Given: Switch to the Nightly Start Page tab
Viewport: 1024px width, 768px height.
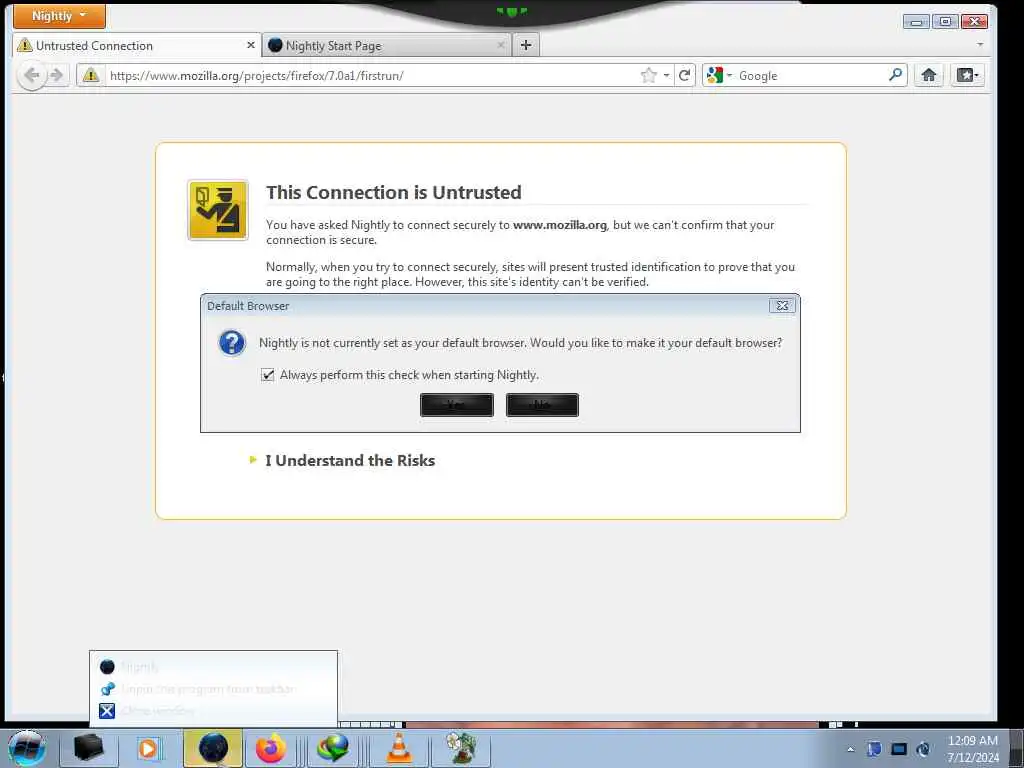Looking at the screenshot, I should pos(387,46).
